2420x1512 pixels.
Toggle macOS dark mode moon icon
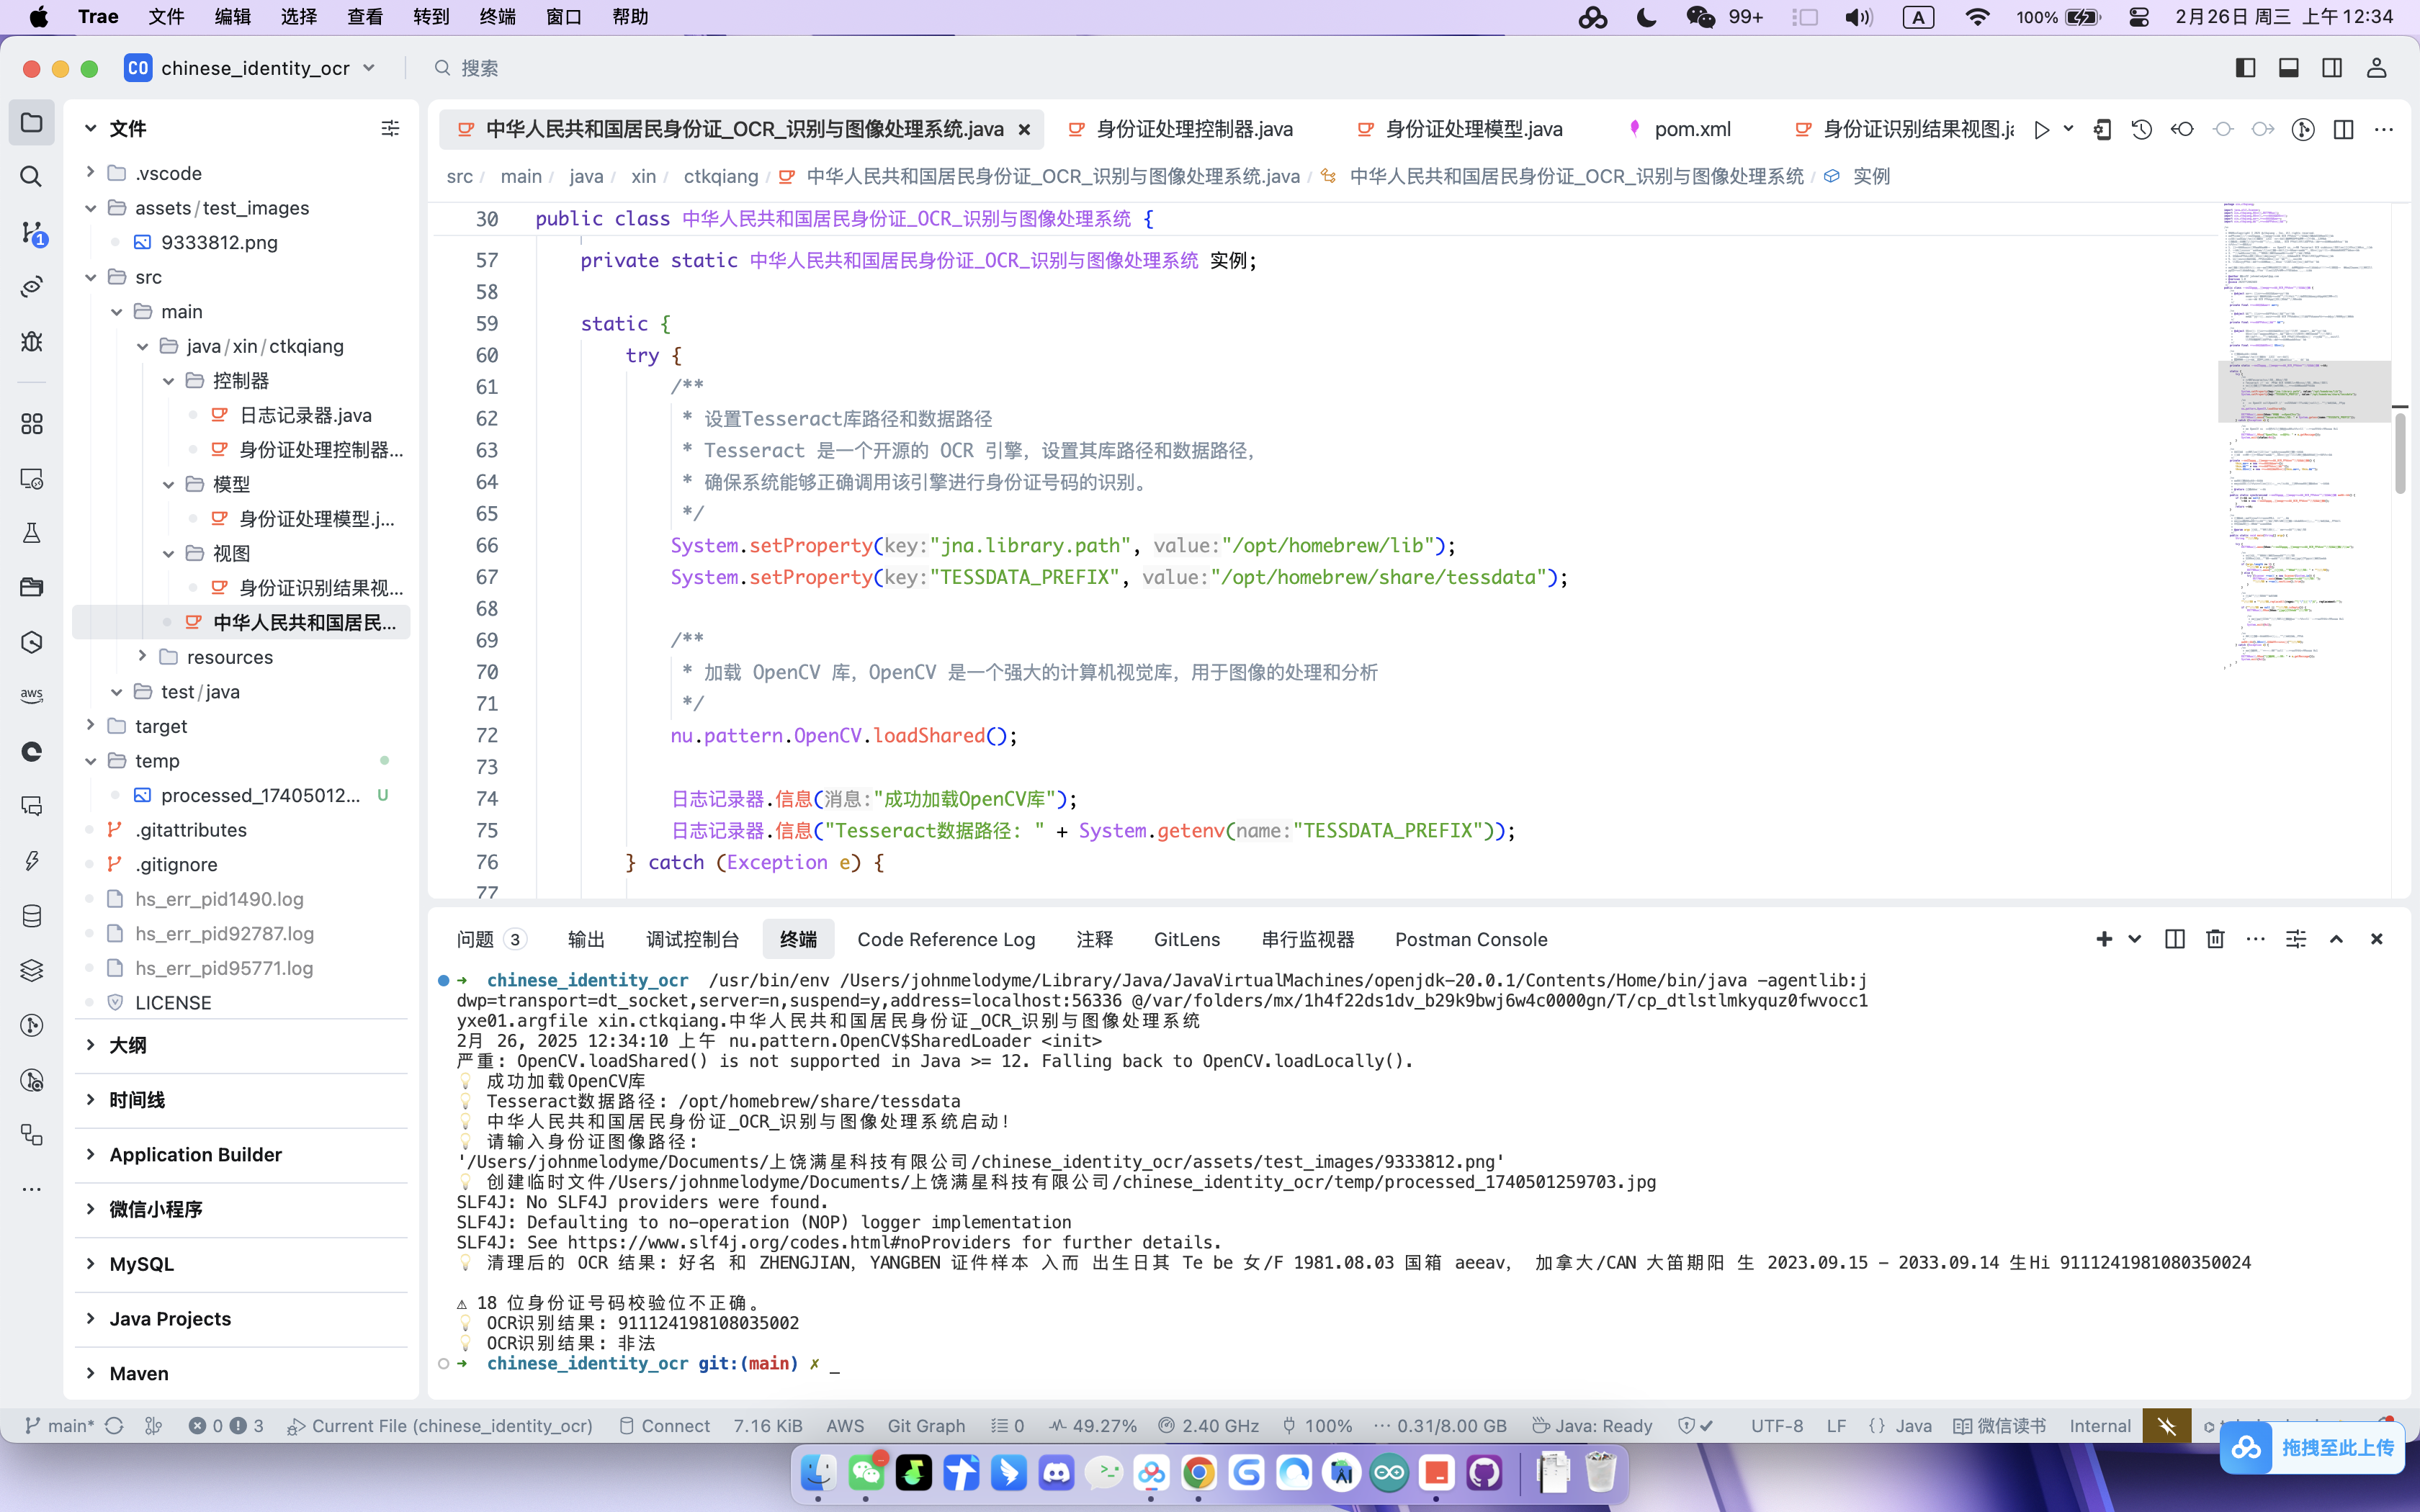click(1646, 17)
